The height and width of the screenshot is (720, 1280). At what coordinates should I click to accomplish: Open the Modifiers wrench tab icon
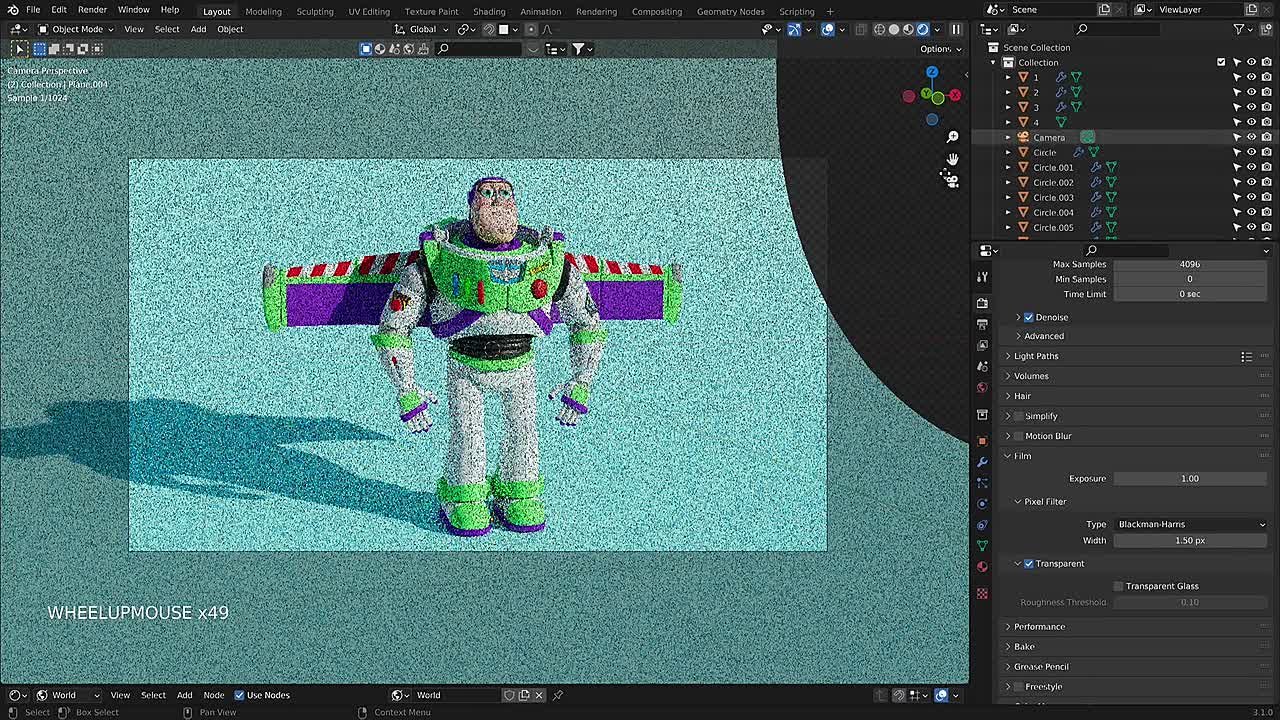tap(982, 461)
